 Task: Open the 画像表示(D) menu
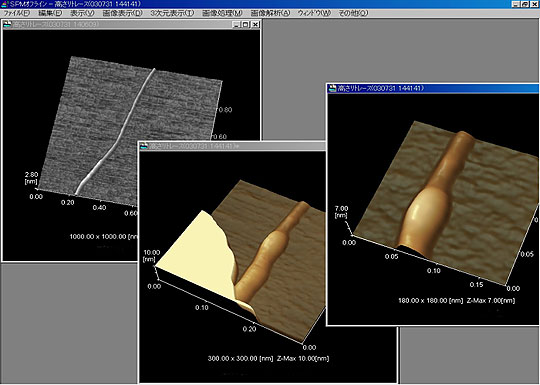(123, 13)
